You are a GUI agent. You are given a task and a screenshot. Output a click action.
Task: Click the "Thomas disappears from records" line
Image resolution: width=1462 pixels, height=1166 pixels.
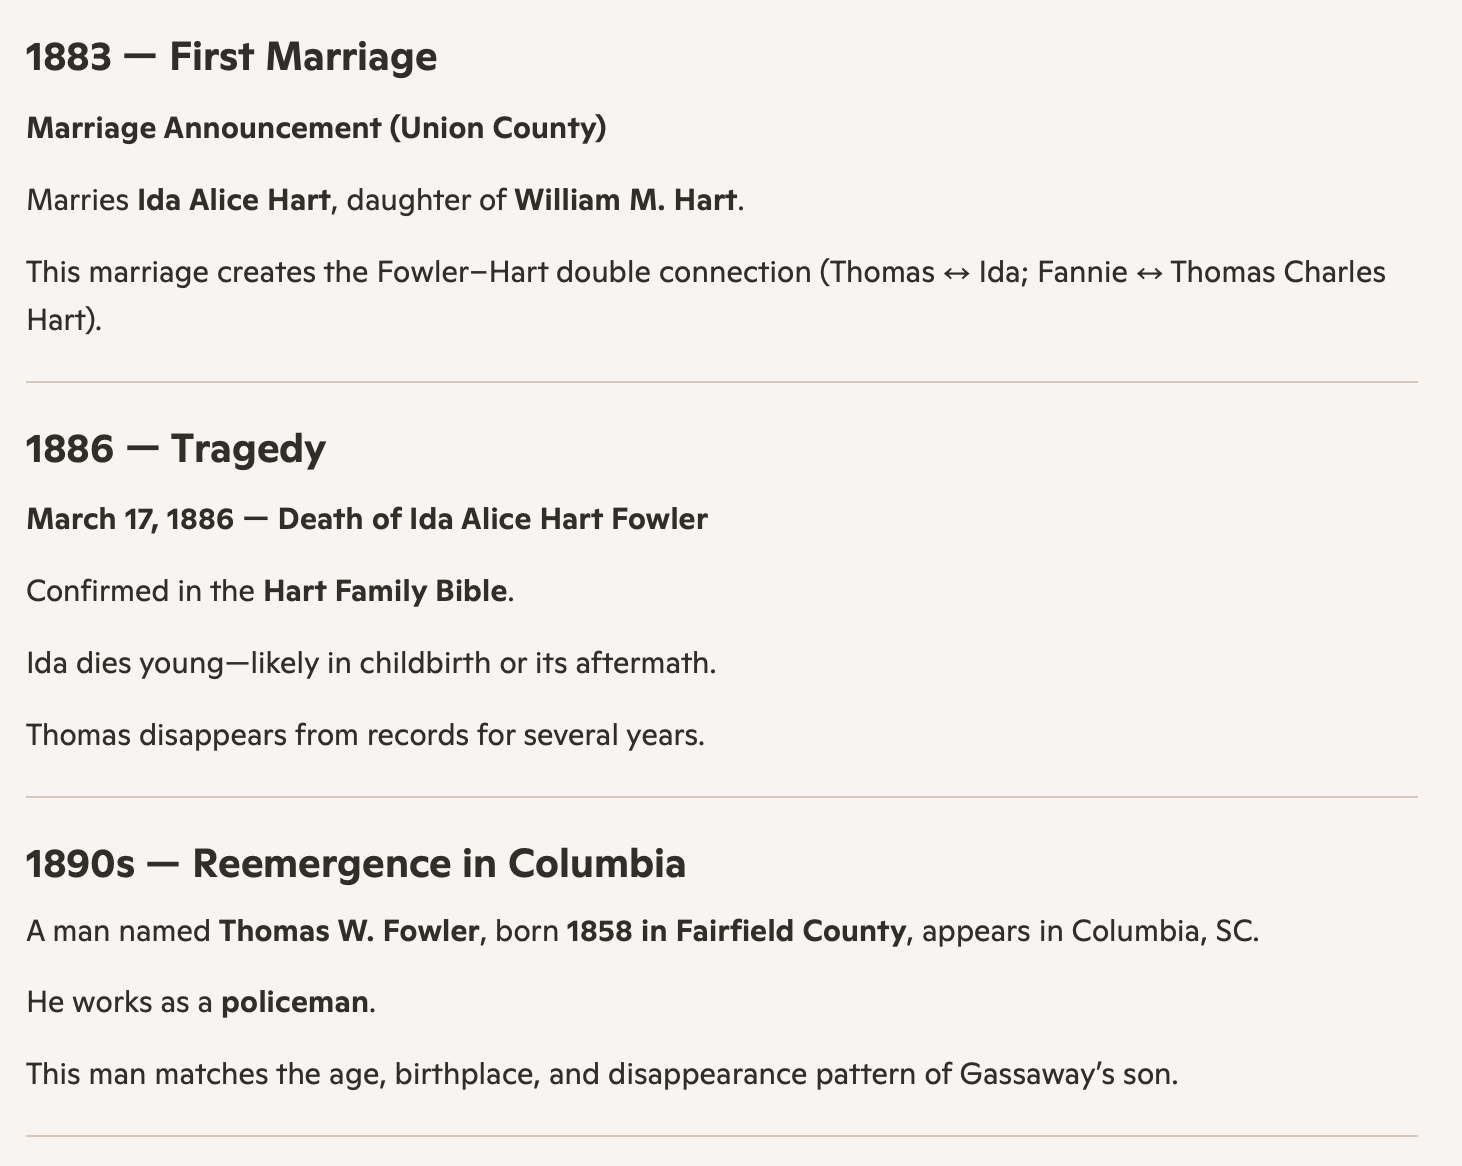[365, 735]
